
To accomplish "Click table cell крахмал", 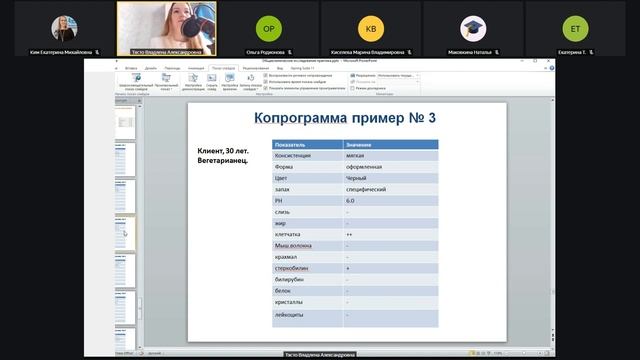I will (307, 257).
